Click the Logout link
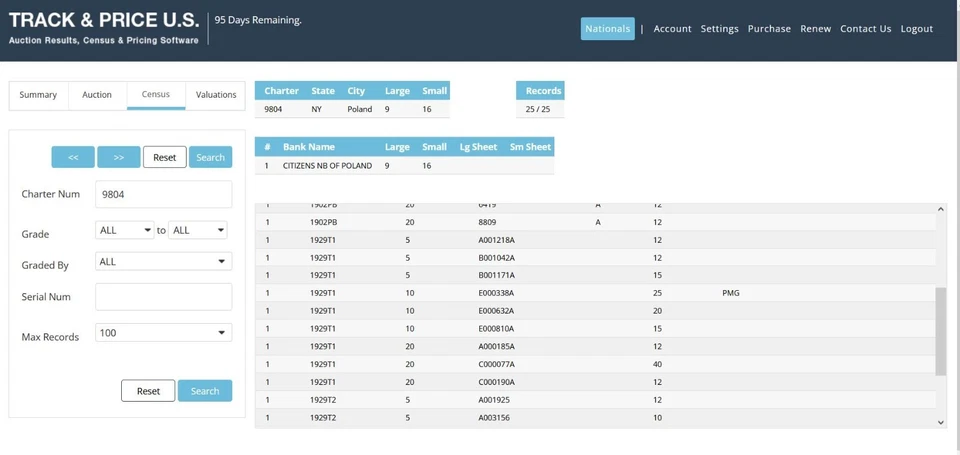 916,29
